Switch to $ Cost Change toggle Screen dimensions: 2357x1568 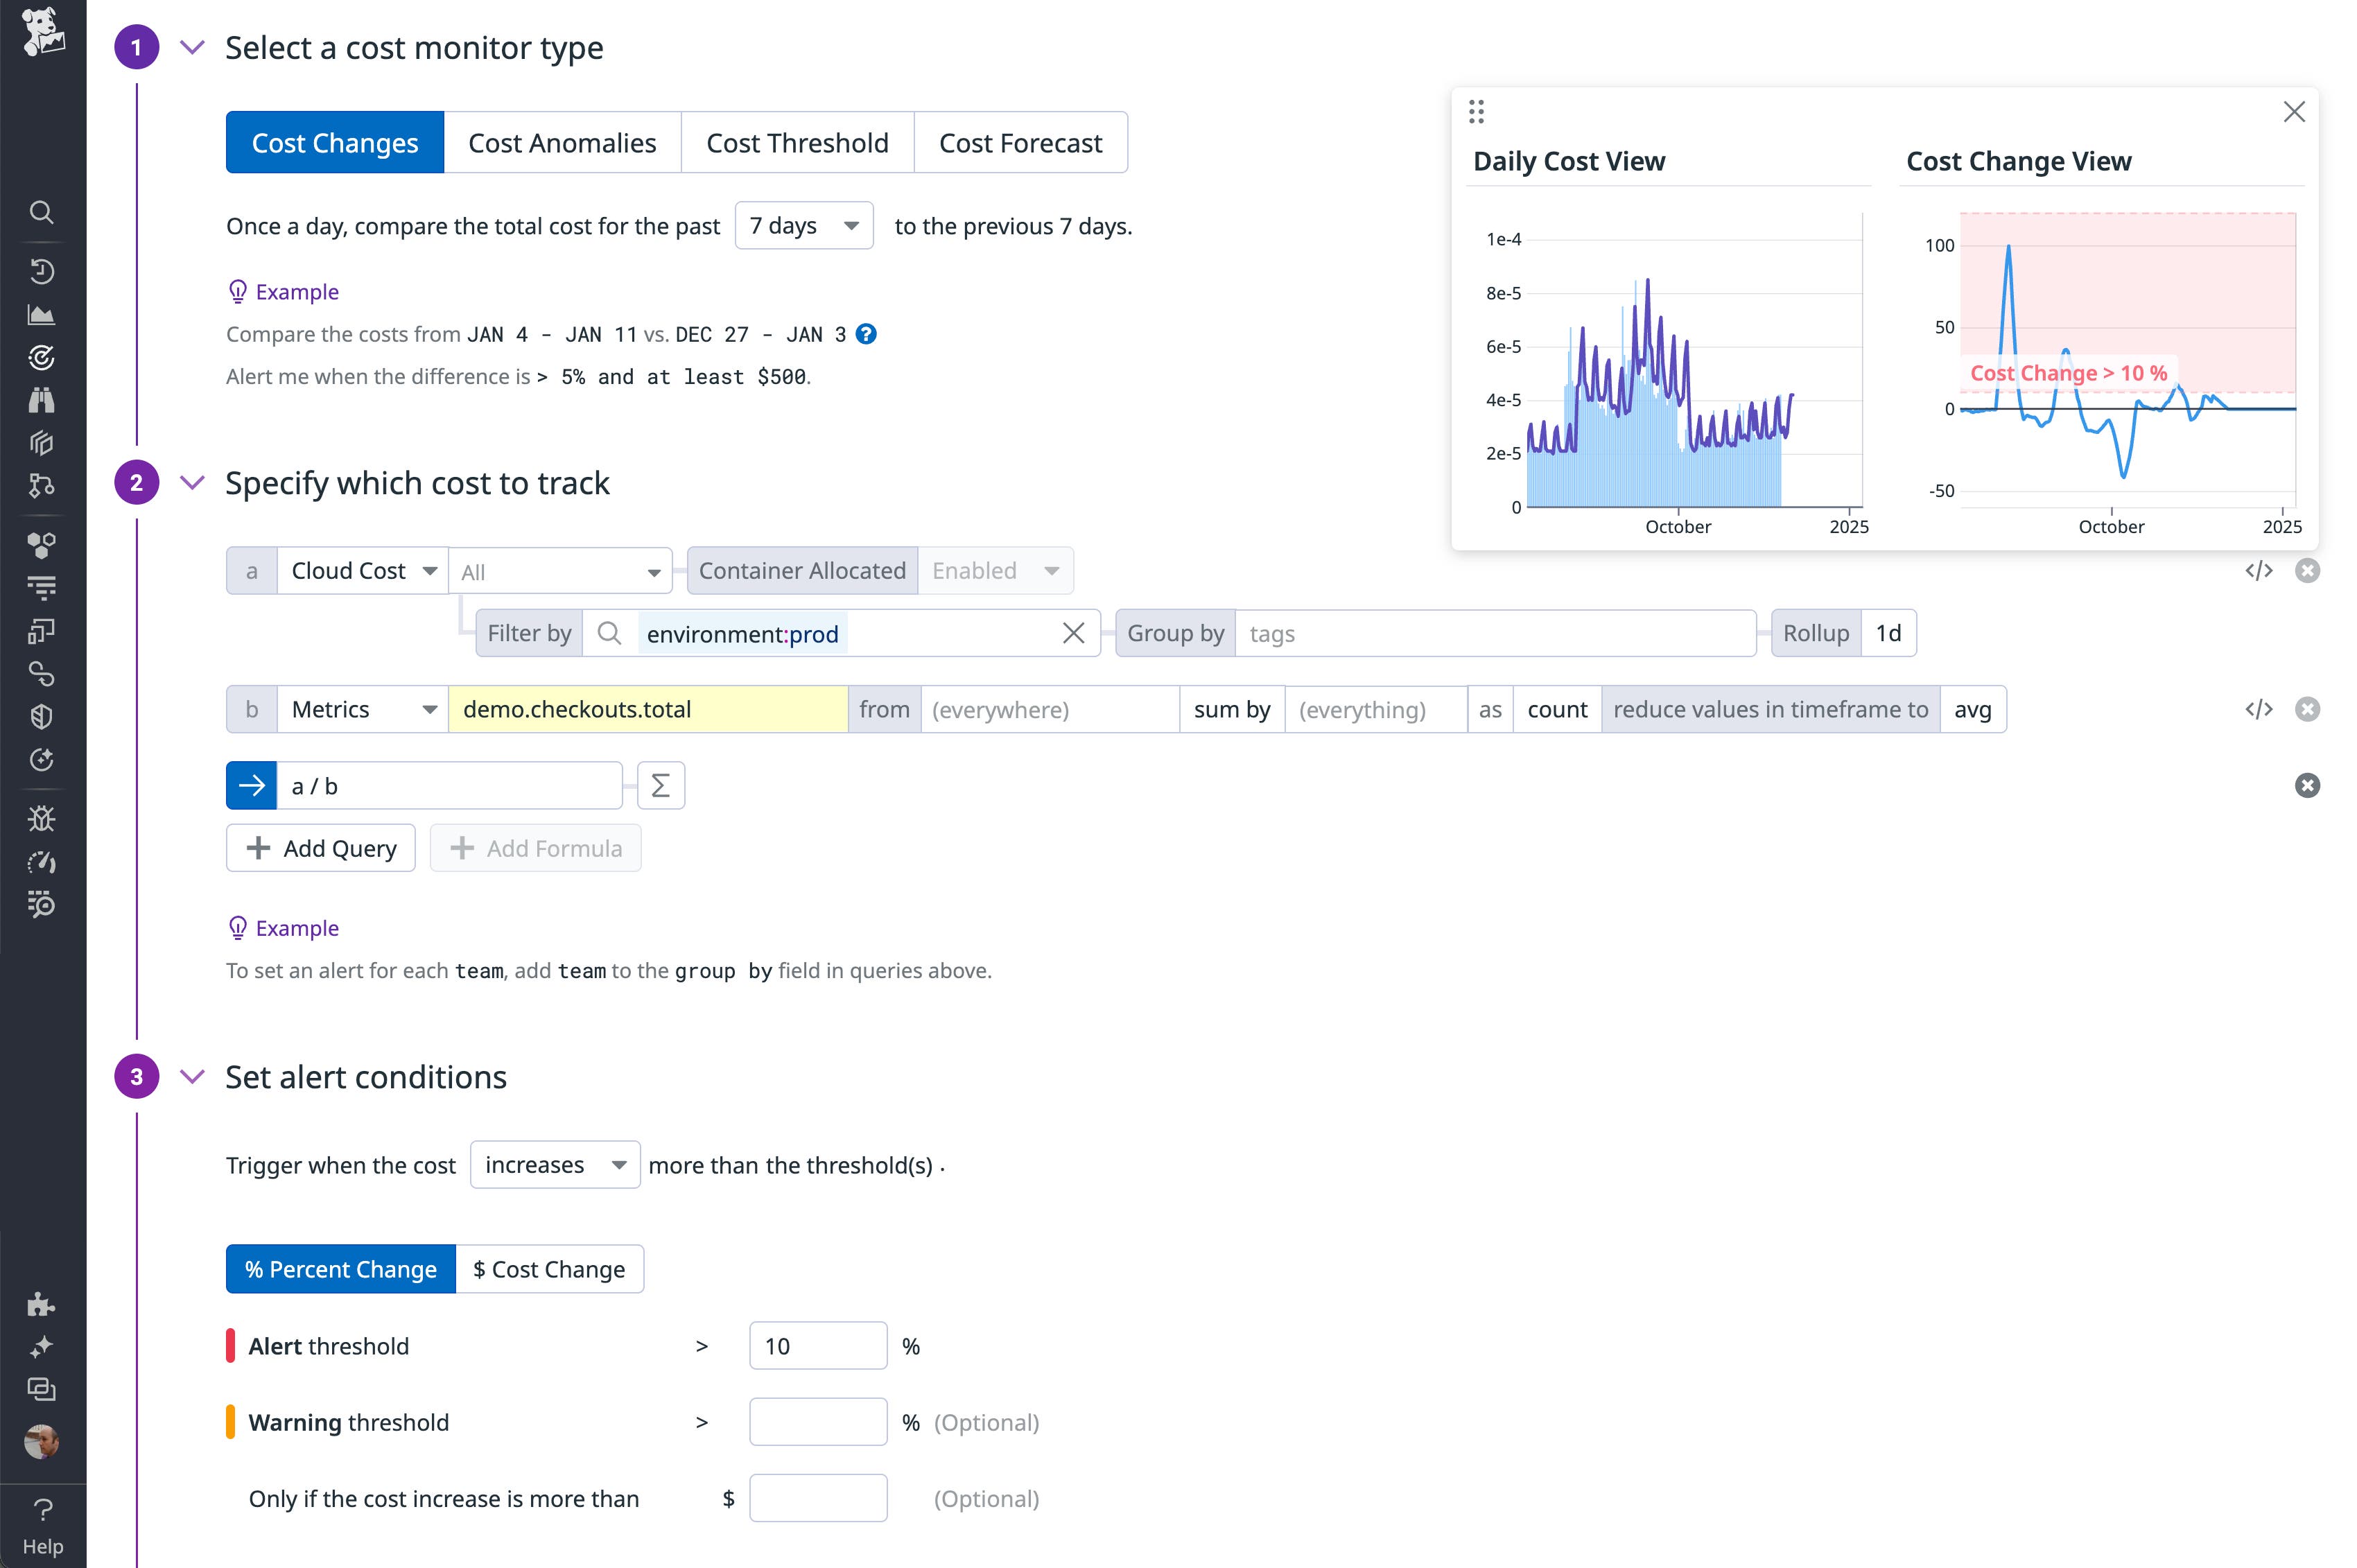549,1269
